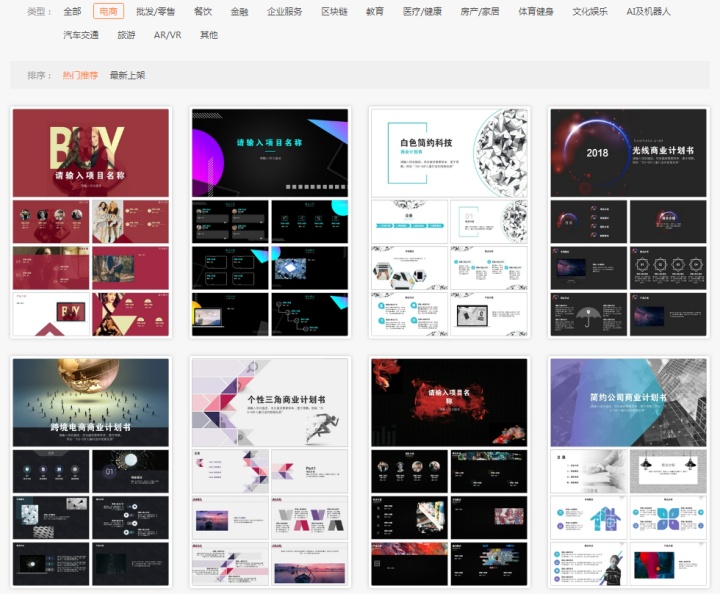Choose the 金融 category
The height and width of the screenshot is (594, 720).
pyautogui.click(x=239, y=11)
